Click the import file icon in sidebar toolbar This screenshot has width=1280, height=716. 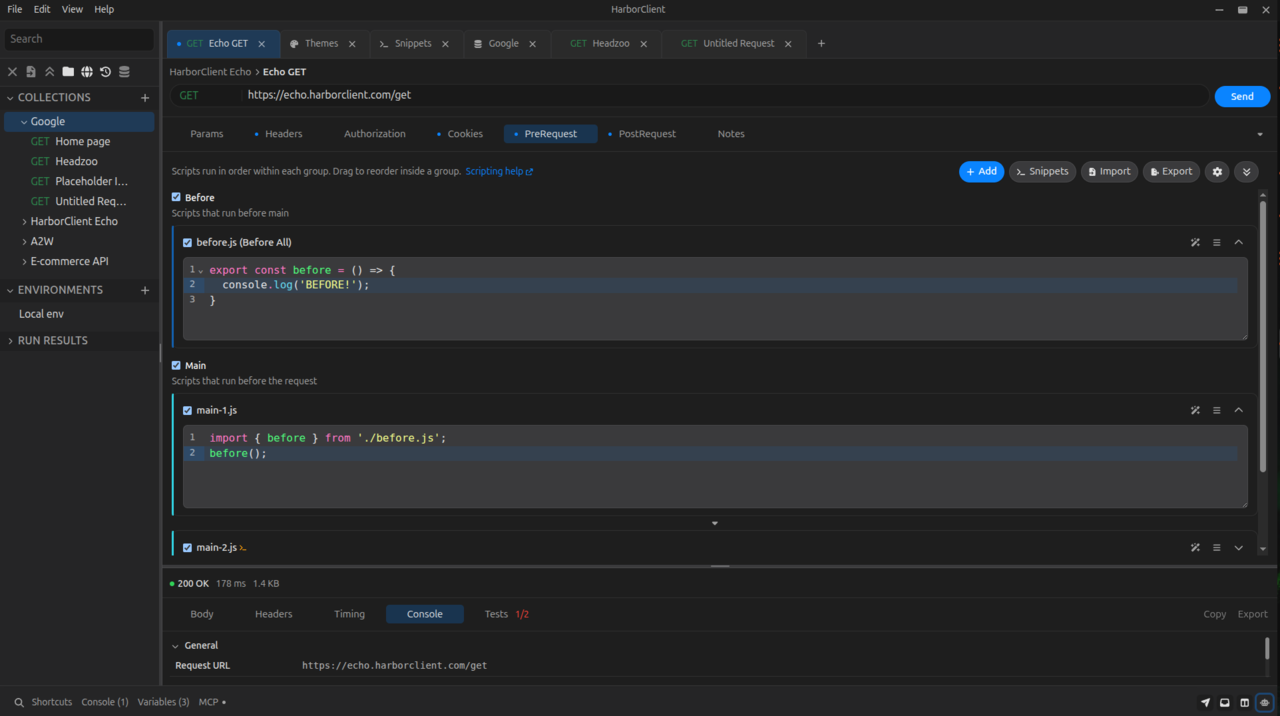tap(31, 72)
